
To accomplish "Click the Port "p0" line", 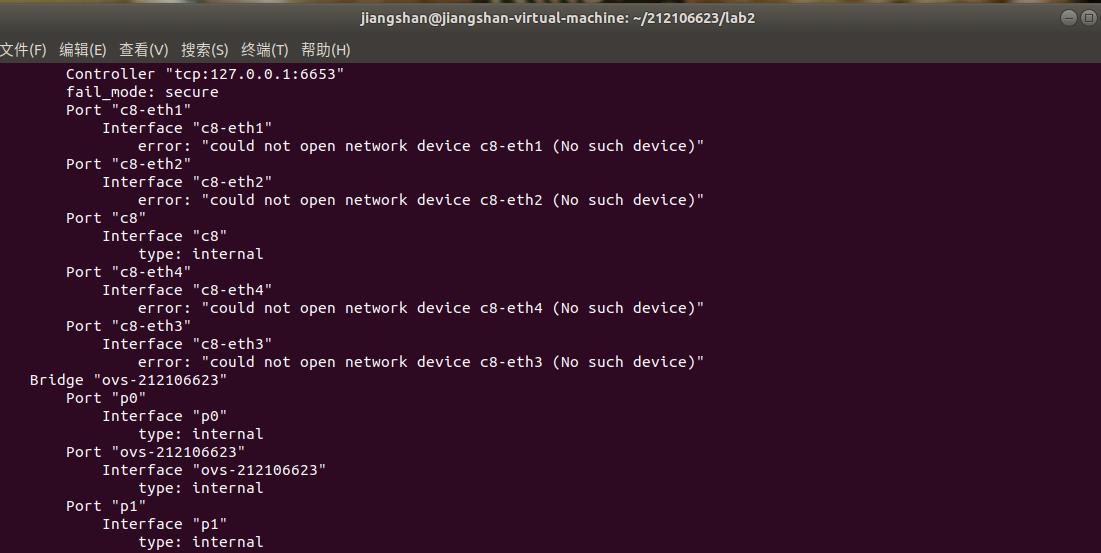I will (x=106, y=398).
